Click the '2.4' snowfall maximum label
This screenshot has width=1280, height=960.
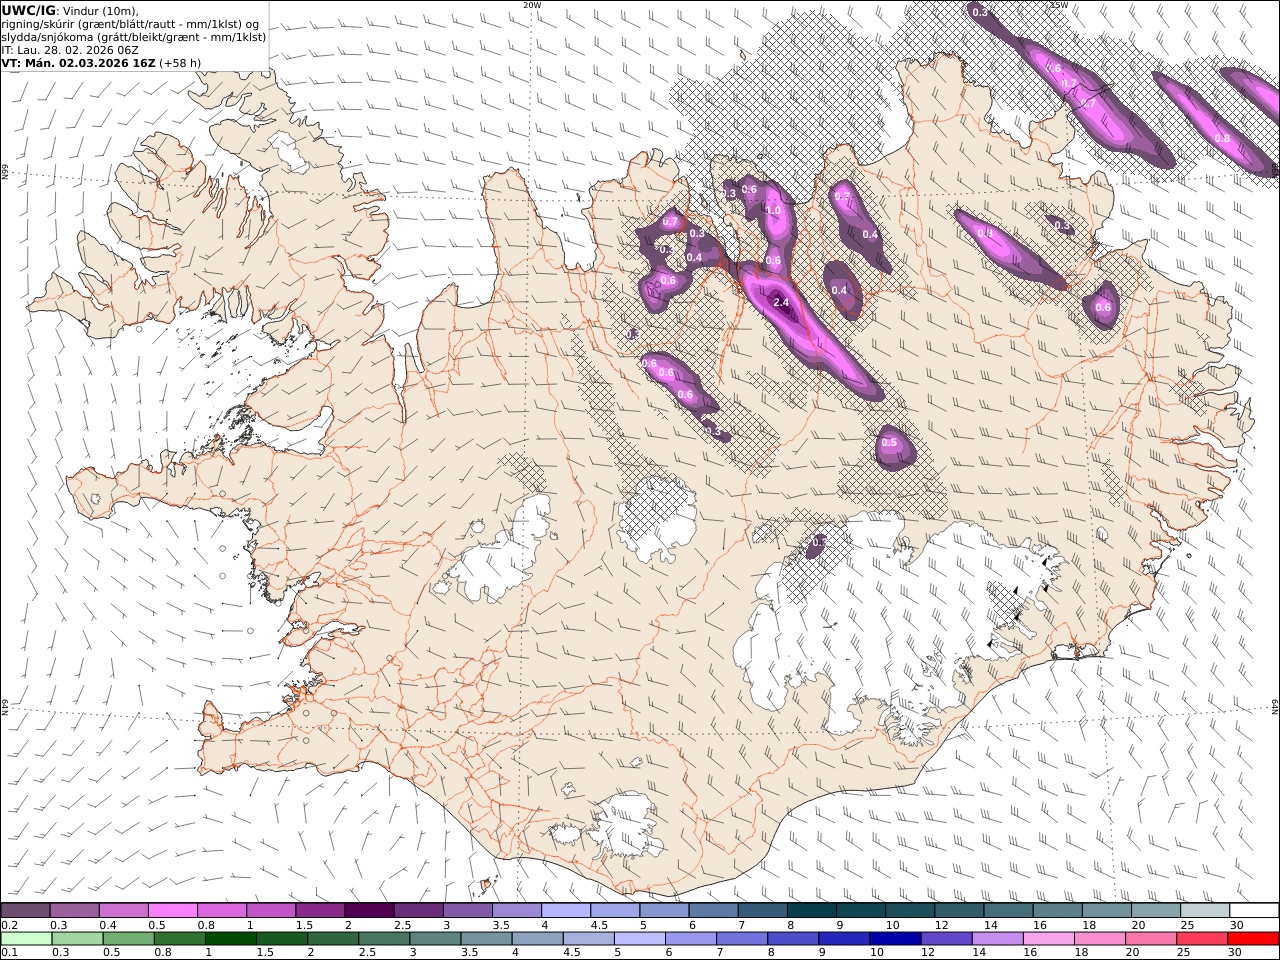782,302
